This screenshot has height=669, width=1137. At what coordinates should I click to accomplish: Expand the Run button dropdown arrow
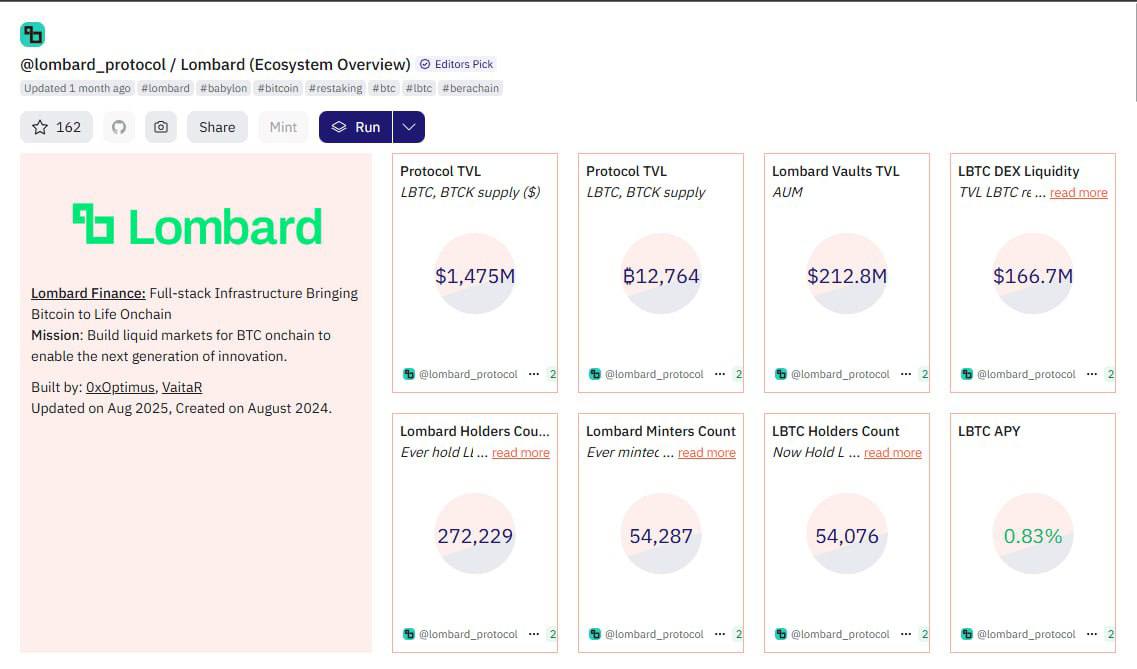point(409,127)
